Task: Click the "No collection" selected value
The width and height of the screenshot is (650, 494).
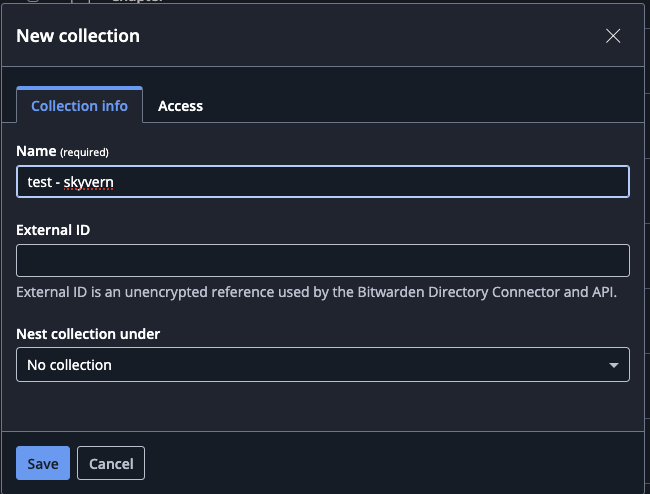Action: point(69,365)
